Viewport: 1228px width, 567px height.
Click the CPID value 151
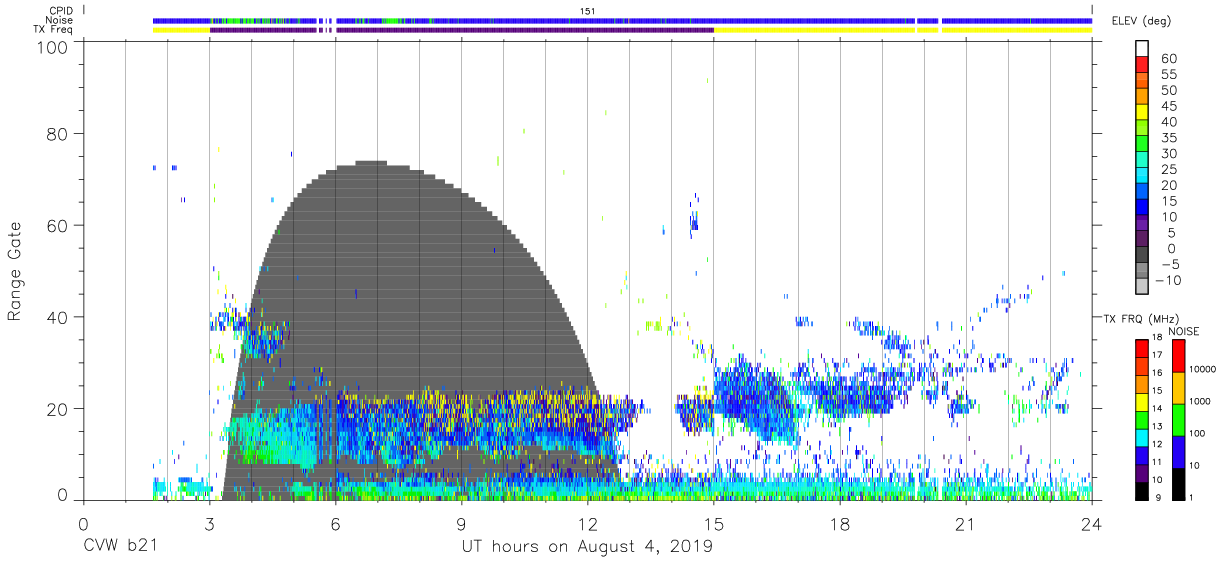[x=588, y=10]
